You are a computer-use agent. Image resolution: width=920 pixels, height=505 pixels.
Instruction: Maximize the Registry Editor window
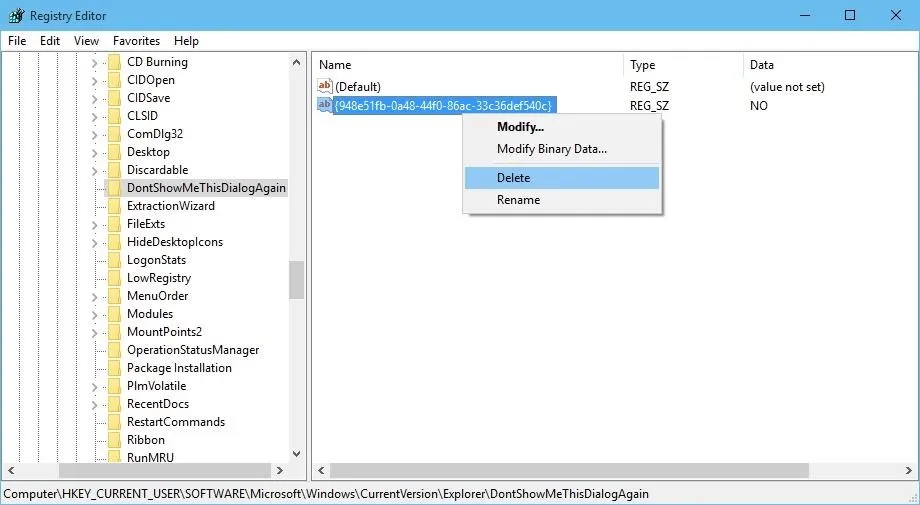click(x=850, y=15)
